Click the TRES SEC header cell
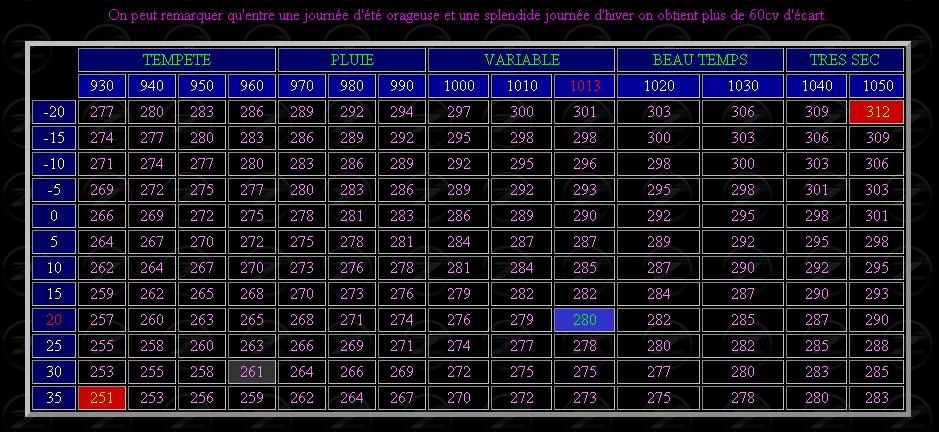 [x=843, y=60]
